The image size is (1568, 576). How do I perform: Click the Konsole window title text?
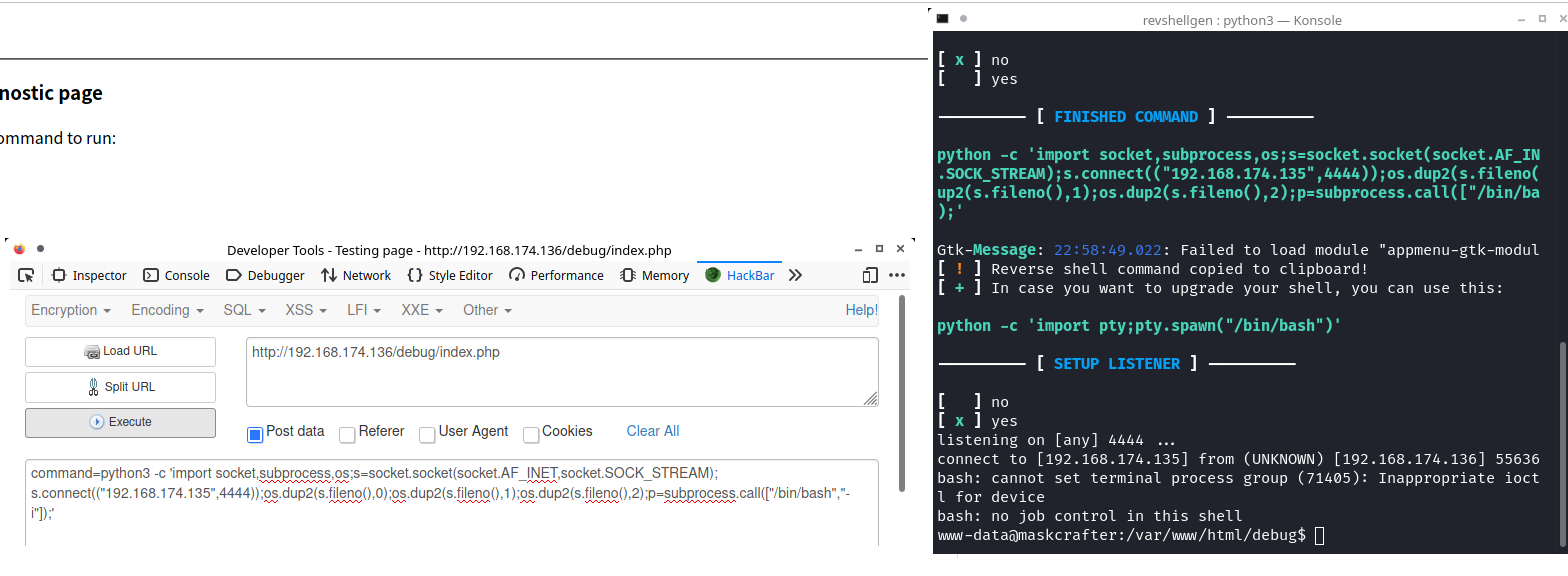click(1241, 20)
